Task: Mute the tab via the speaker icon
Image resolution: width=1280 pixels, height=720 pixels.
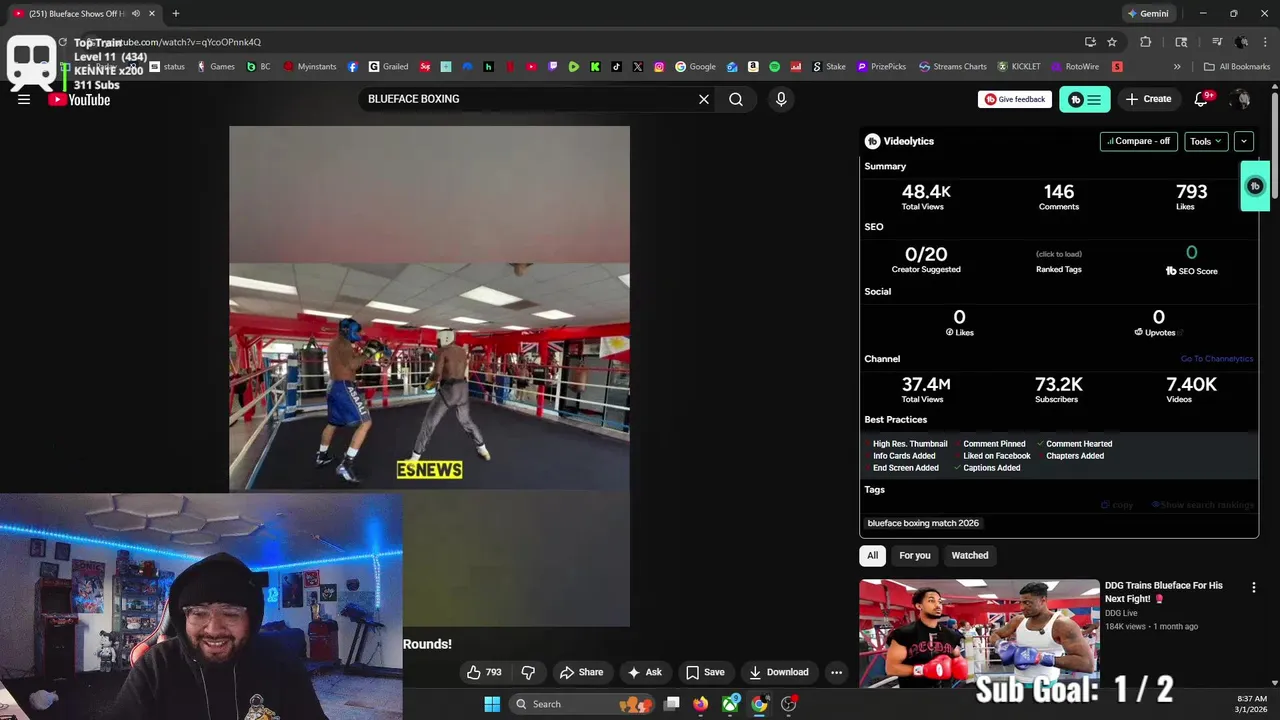Action: pos(136,14)
